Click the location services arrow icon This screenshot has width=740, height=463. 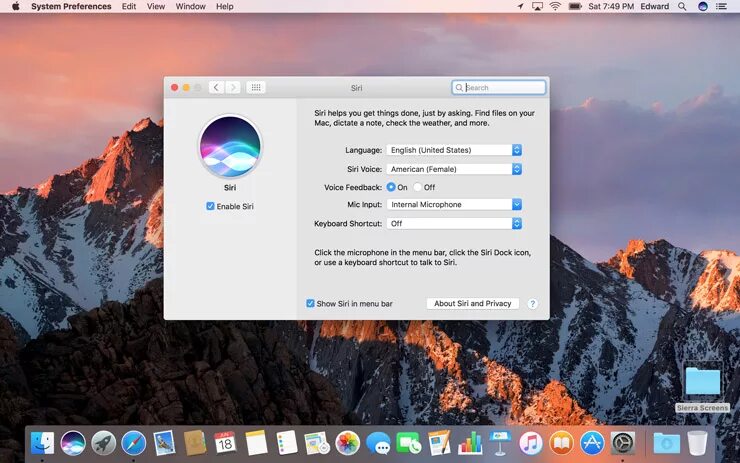coord(520,7)
